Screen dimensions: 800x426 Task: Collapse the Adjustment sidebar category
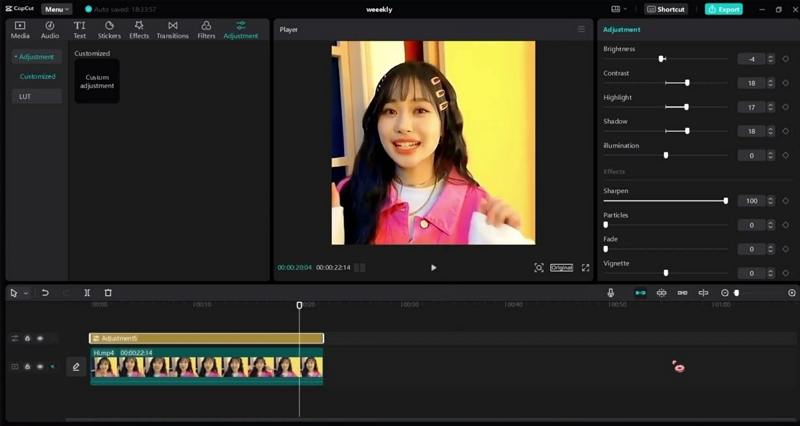pos(37,57)
